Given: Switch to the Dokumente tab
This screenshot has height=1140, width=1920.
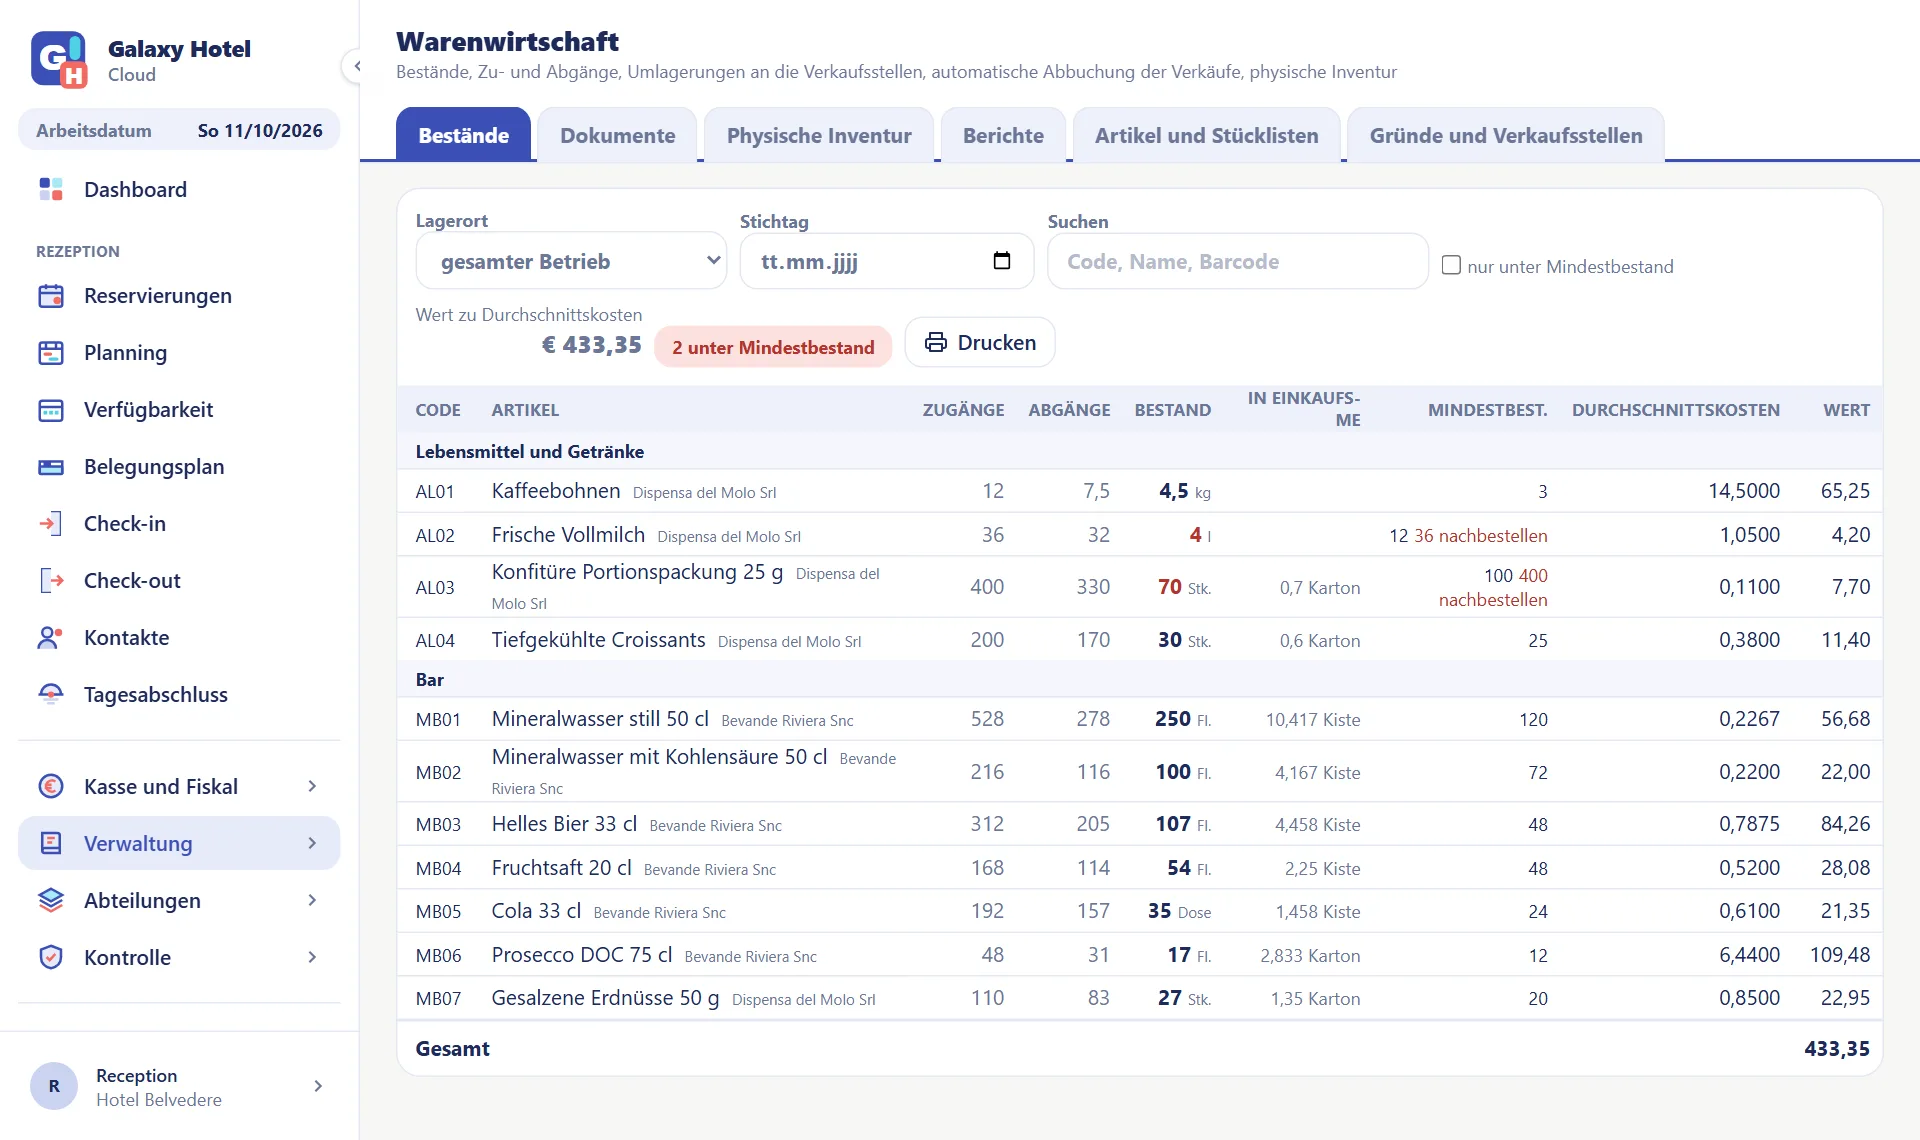Looking at the screenshot, I should (x=618, y=135).
